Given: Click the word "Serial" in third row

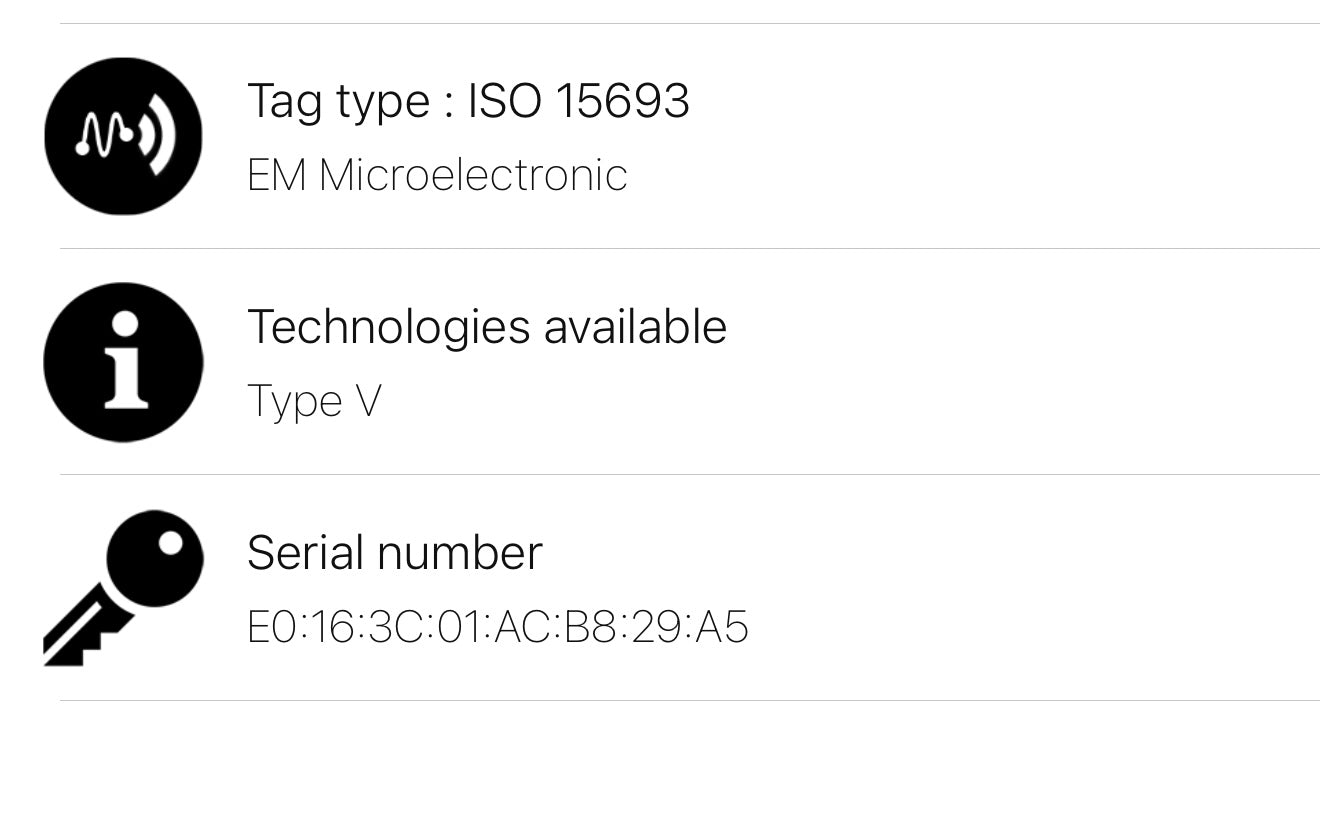Looking at the screenshot, I should pyautogui.click(x=303, y=553).
